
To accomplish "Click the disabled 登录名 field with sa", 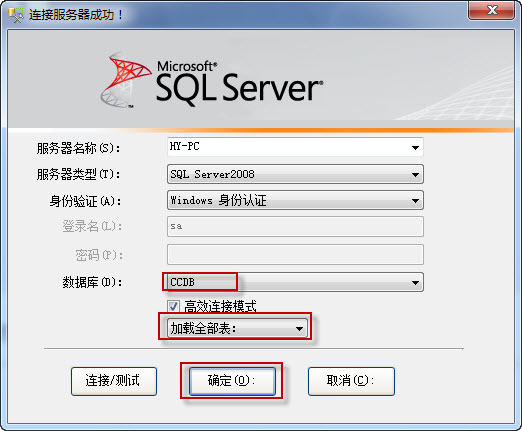I will click(x=295, y=226).
